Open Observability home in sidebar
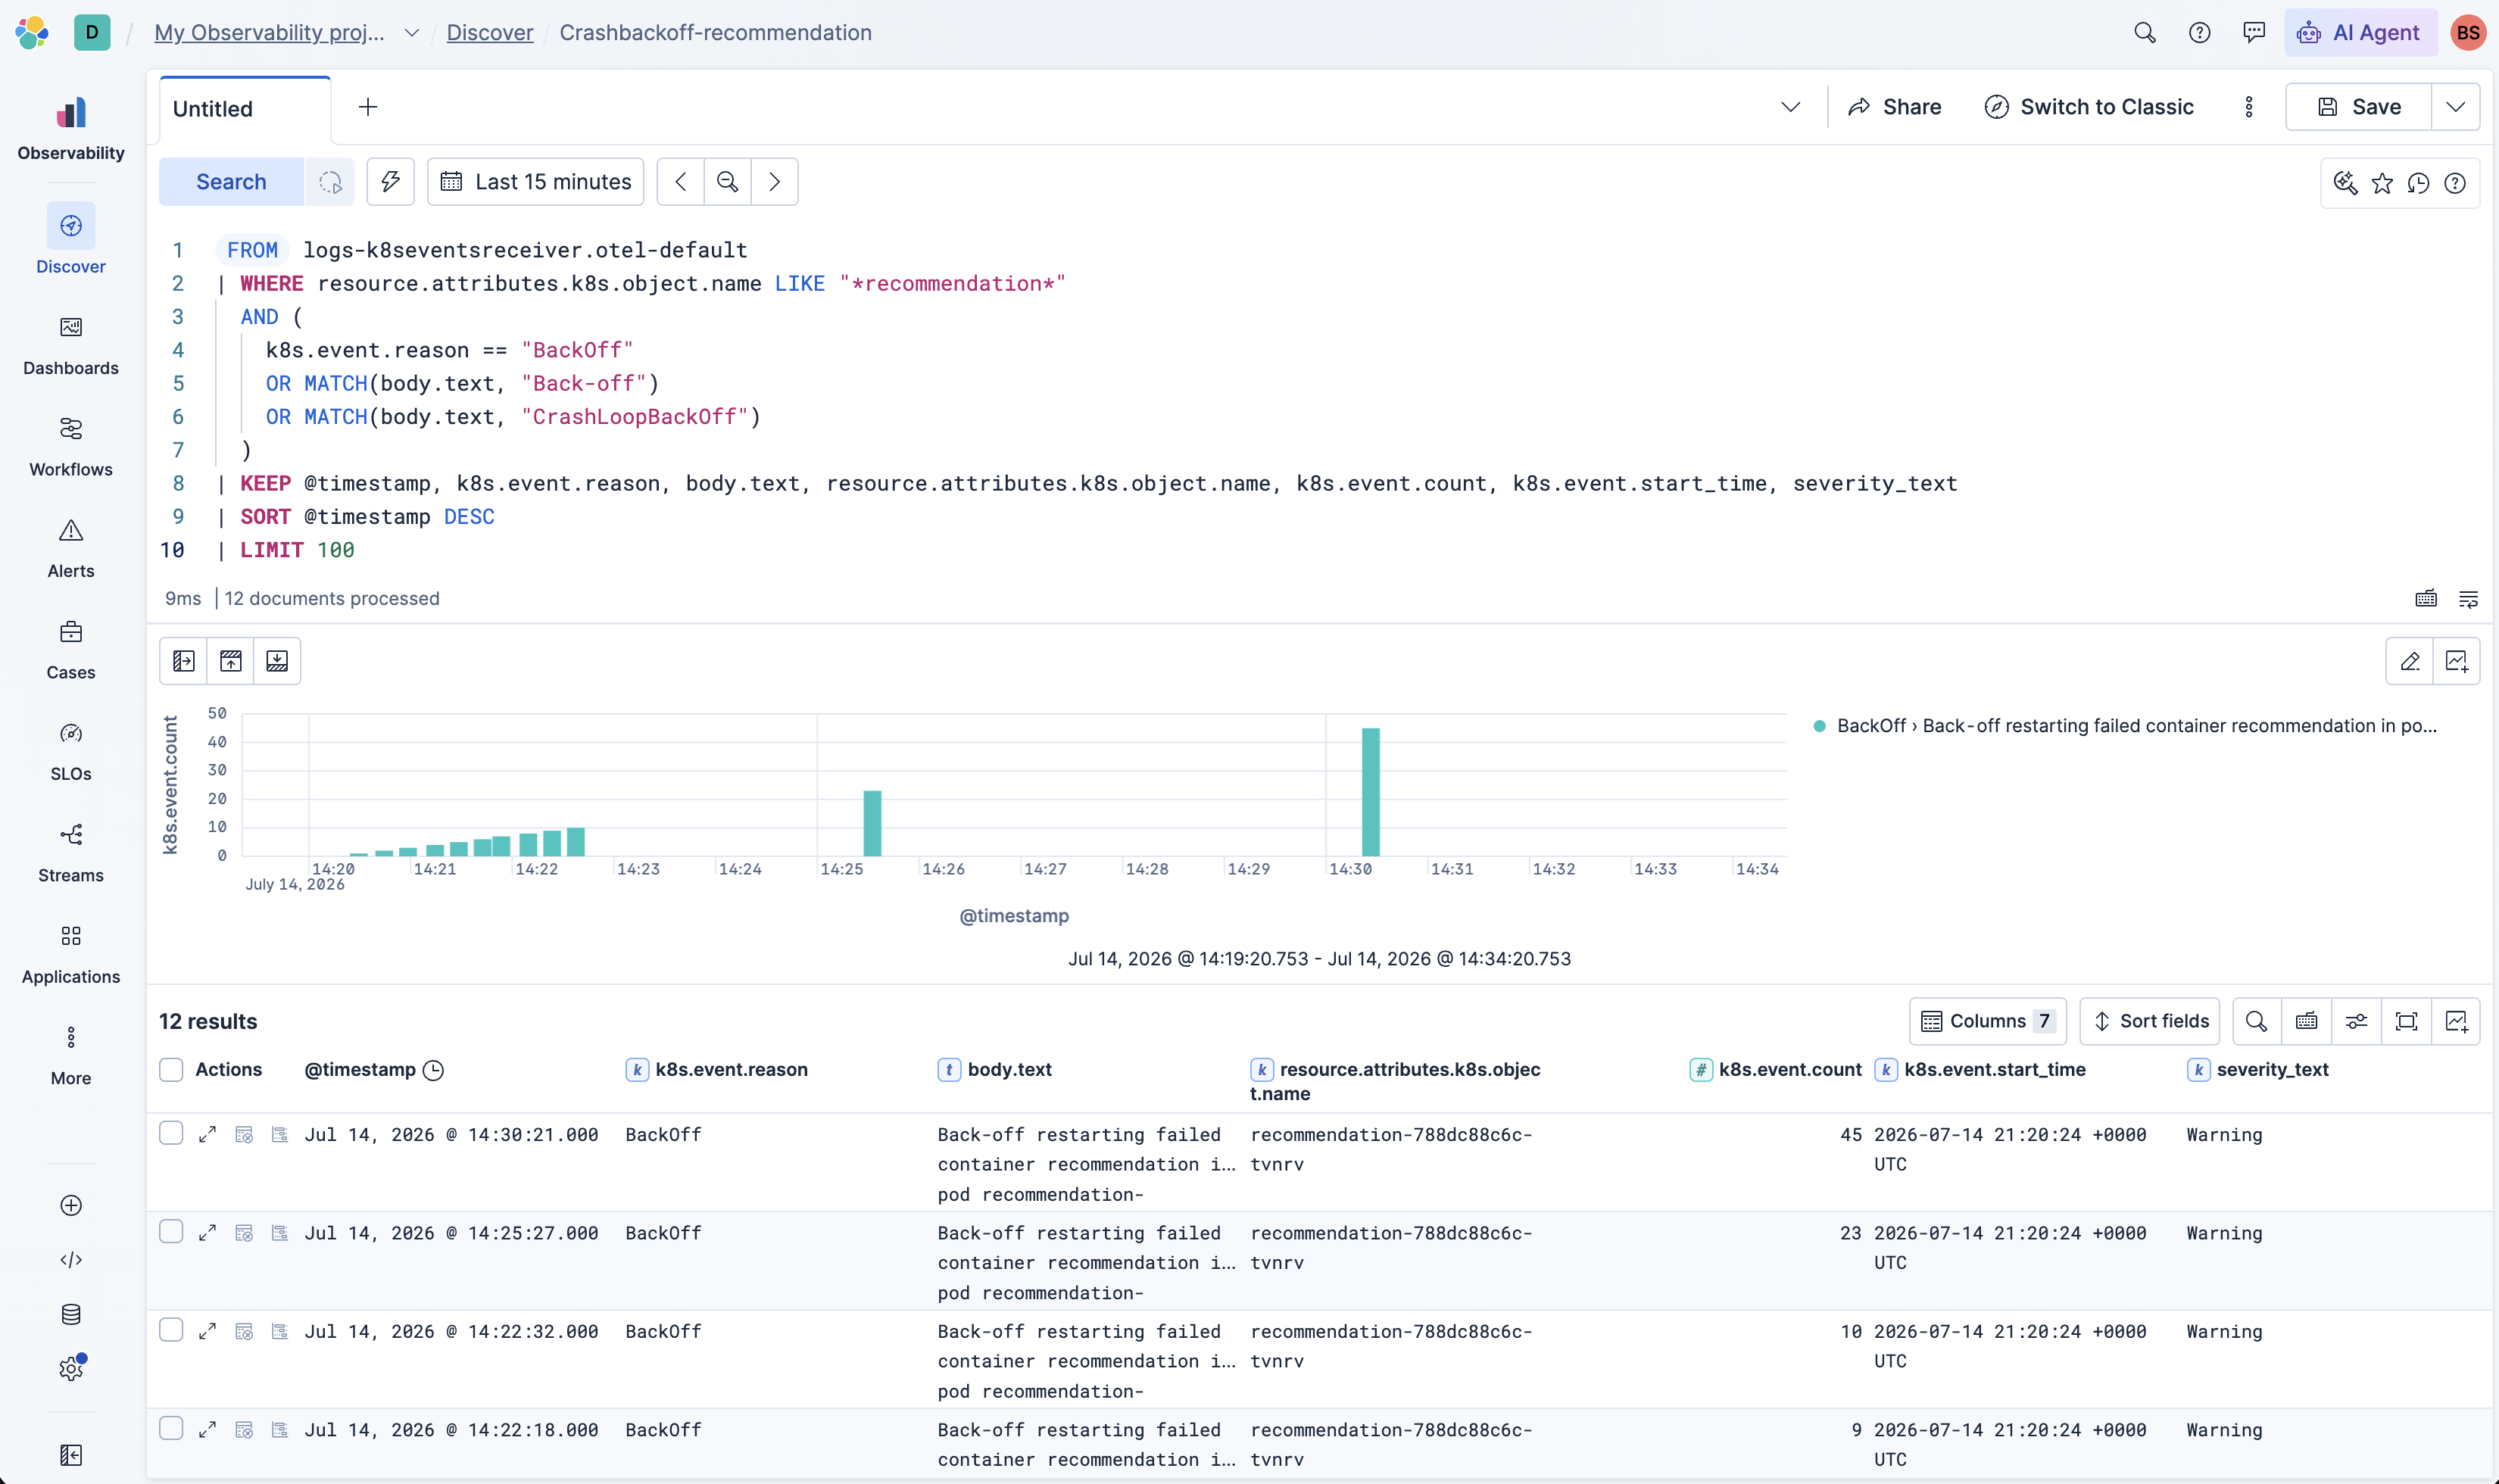Screen dimensions: 2499x1484 click(71, 129)
